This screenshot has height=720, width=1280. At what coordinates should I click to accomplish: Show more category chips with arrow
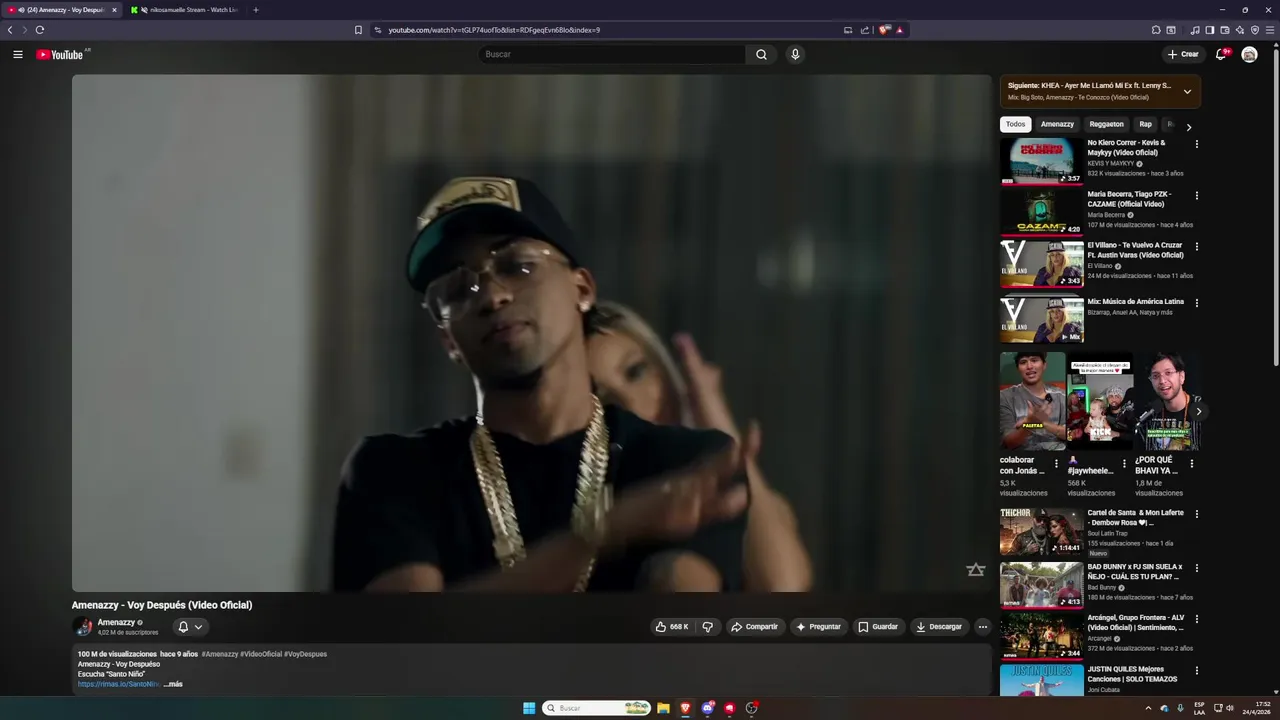tap(1188, 127)
